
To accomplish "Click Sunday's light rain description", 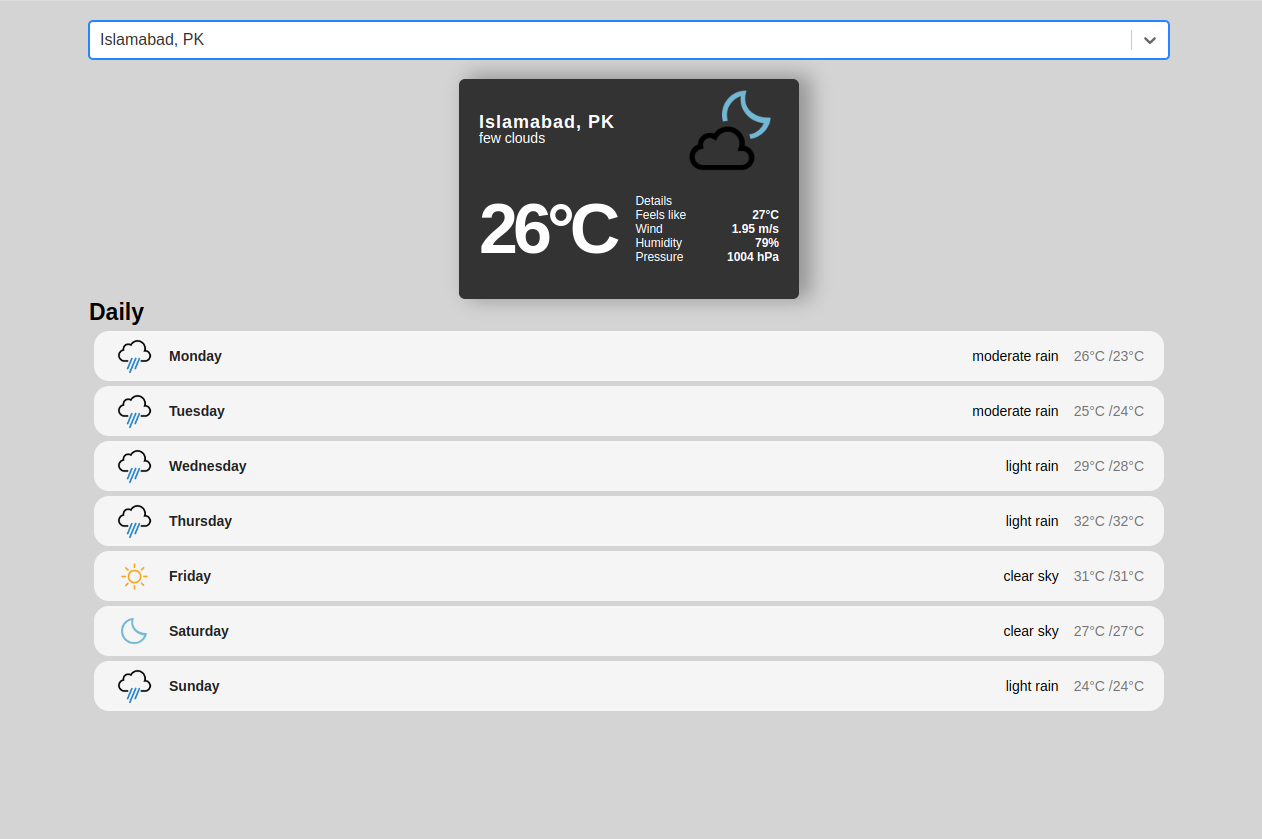I will (x=1032, y=686).
